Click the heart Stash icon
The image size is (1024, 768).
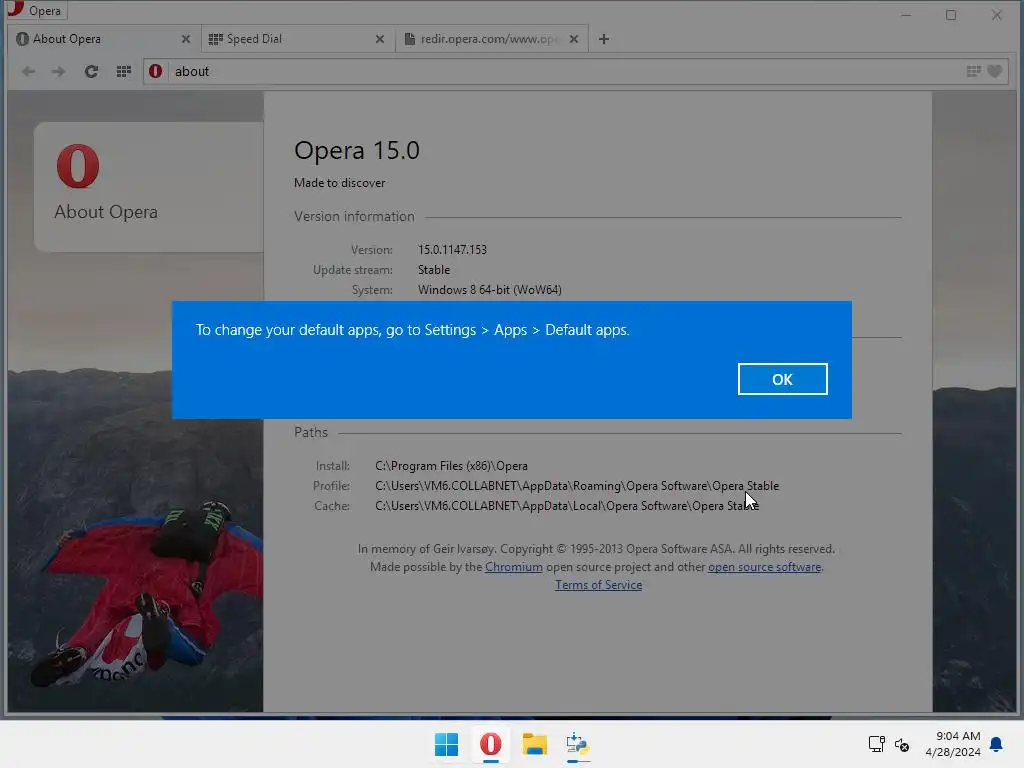995,71
